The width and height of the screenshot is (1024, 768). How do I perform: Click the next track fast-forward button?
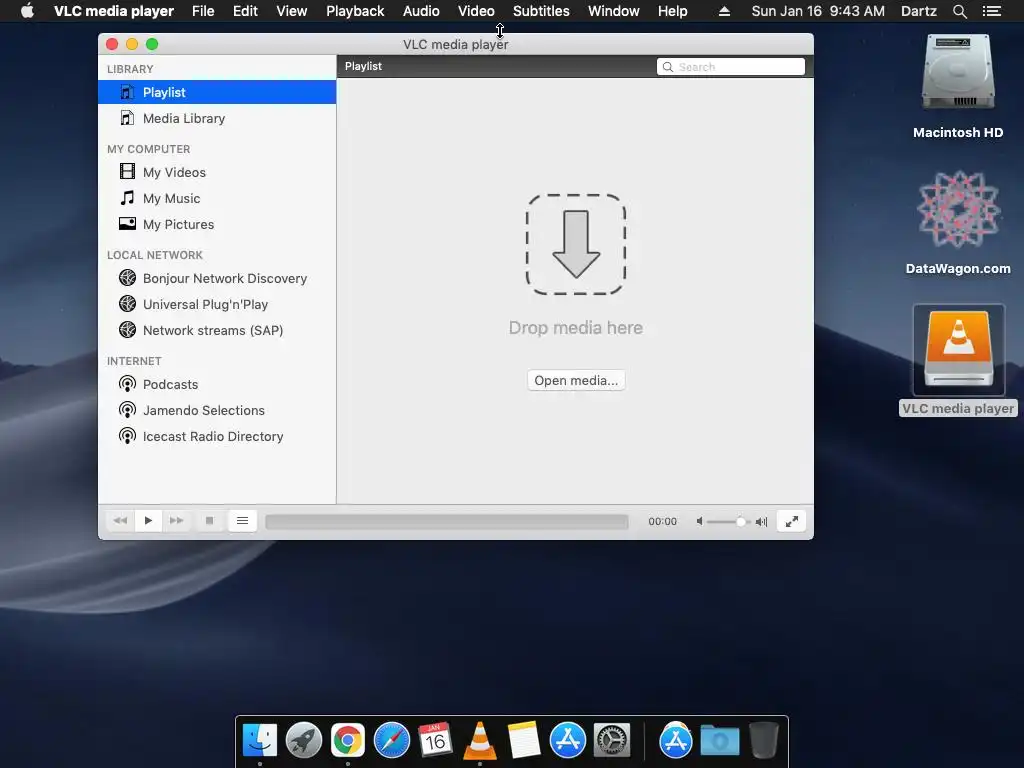176,520
